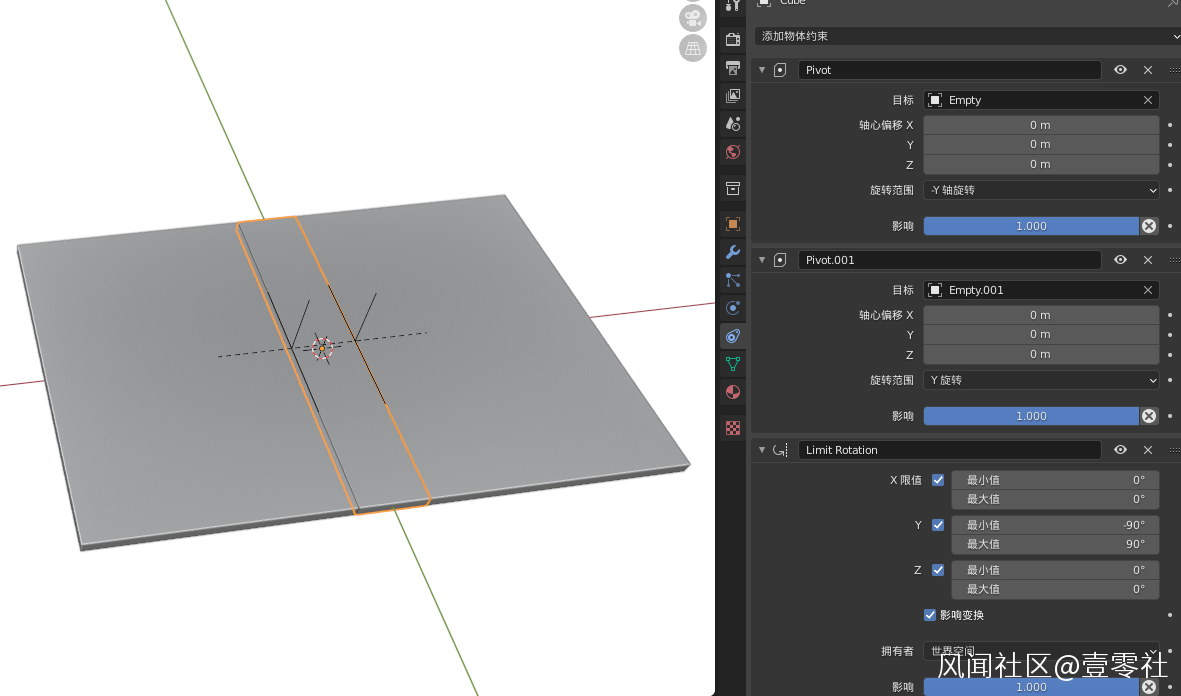Open Texture properties checker icon
The image size is (1181, 696).
click(733, 428)
